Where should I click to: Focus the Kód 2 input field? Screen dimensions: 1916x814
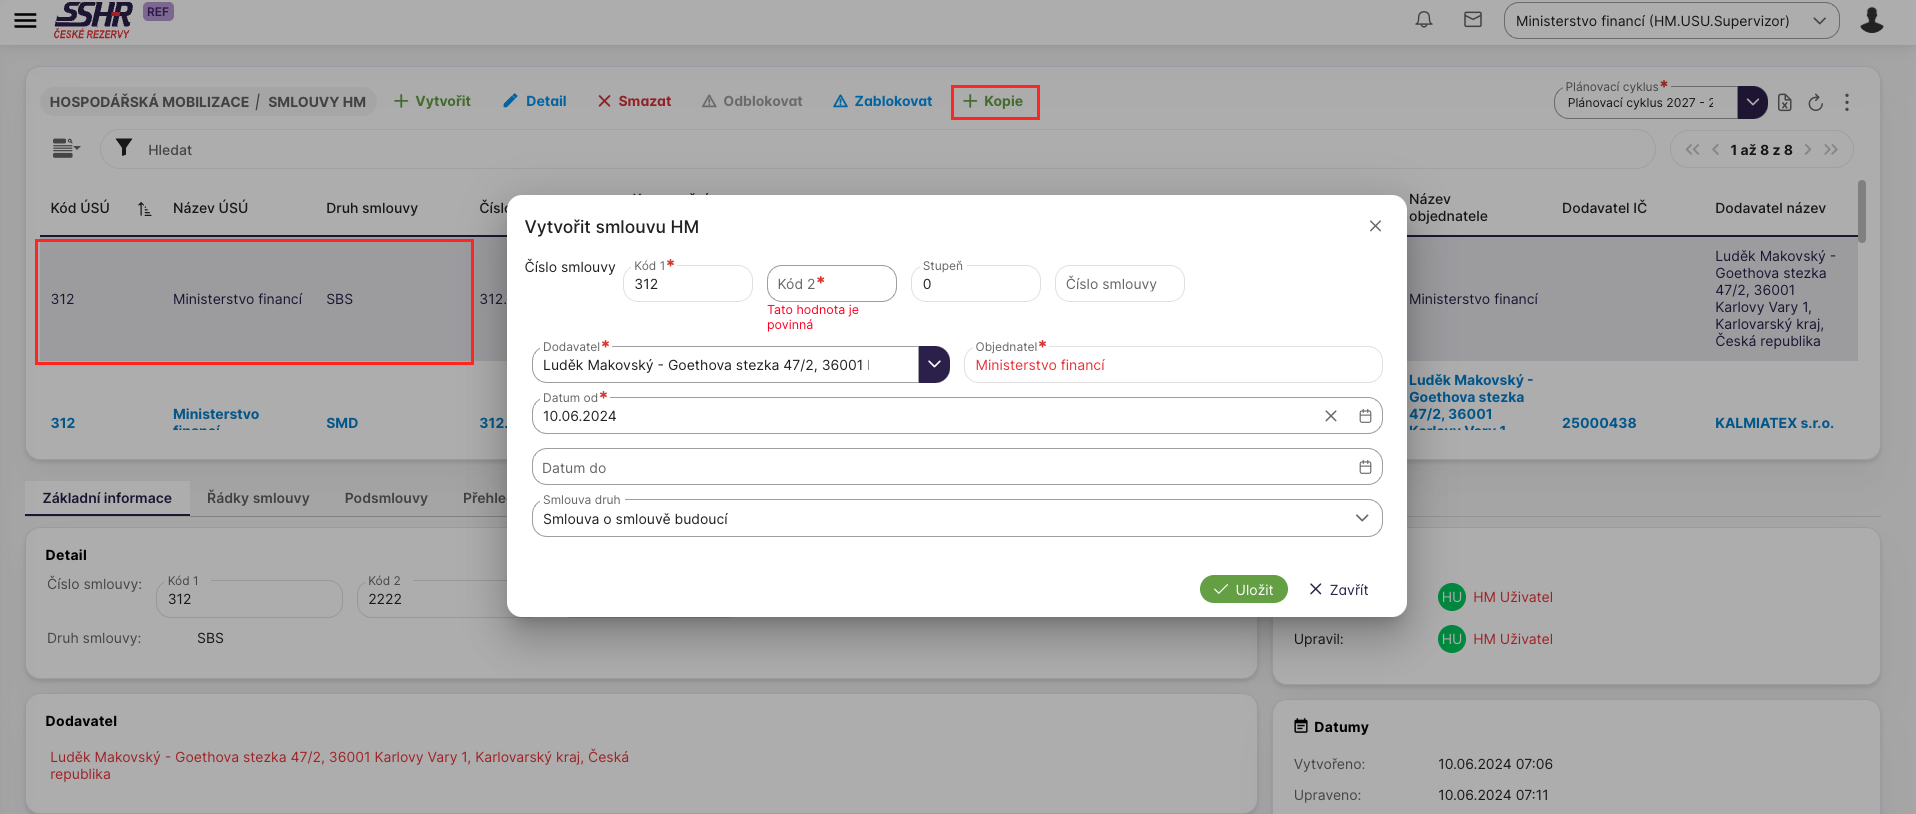click(x=831, y=284)
